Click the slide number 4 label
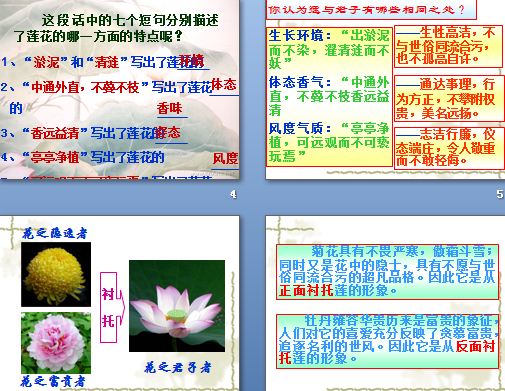The height and width of the screenshot is (391, 505). [233, 194]
